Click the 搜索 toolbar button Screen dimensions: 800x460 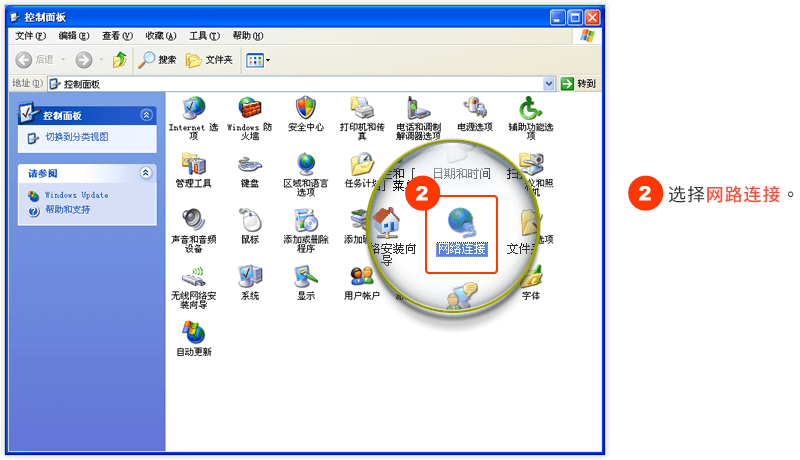157,60
